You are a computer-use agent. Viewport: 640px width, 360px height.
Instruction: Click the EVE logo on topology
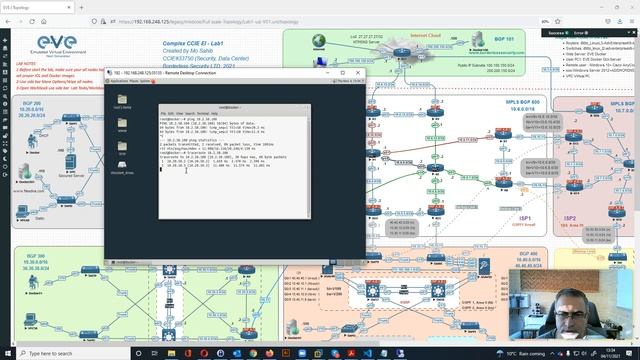tap(57, 45)
